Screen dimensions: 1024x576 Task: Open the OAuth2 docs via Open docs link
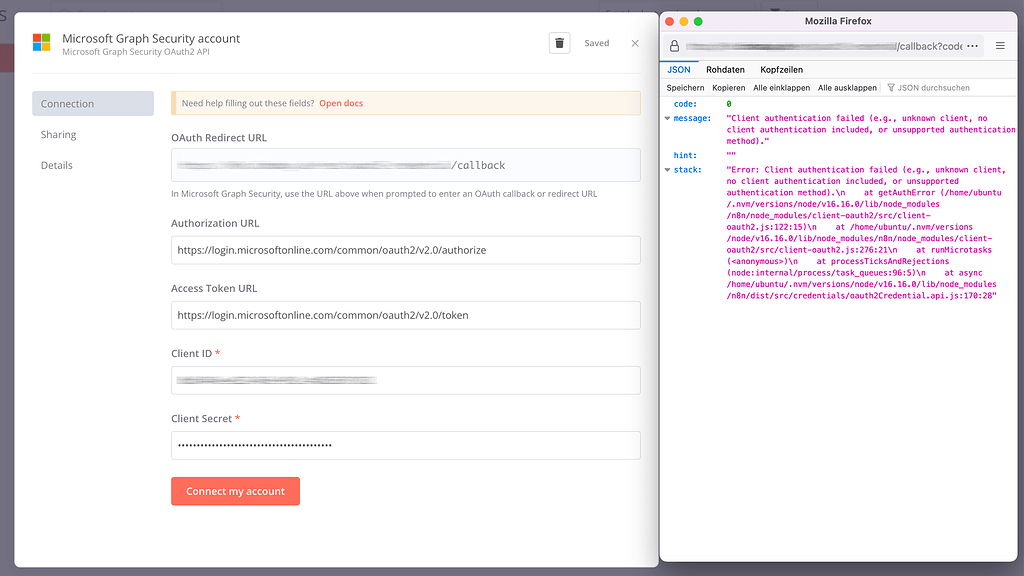click(x=340, y=102)
